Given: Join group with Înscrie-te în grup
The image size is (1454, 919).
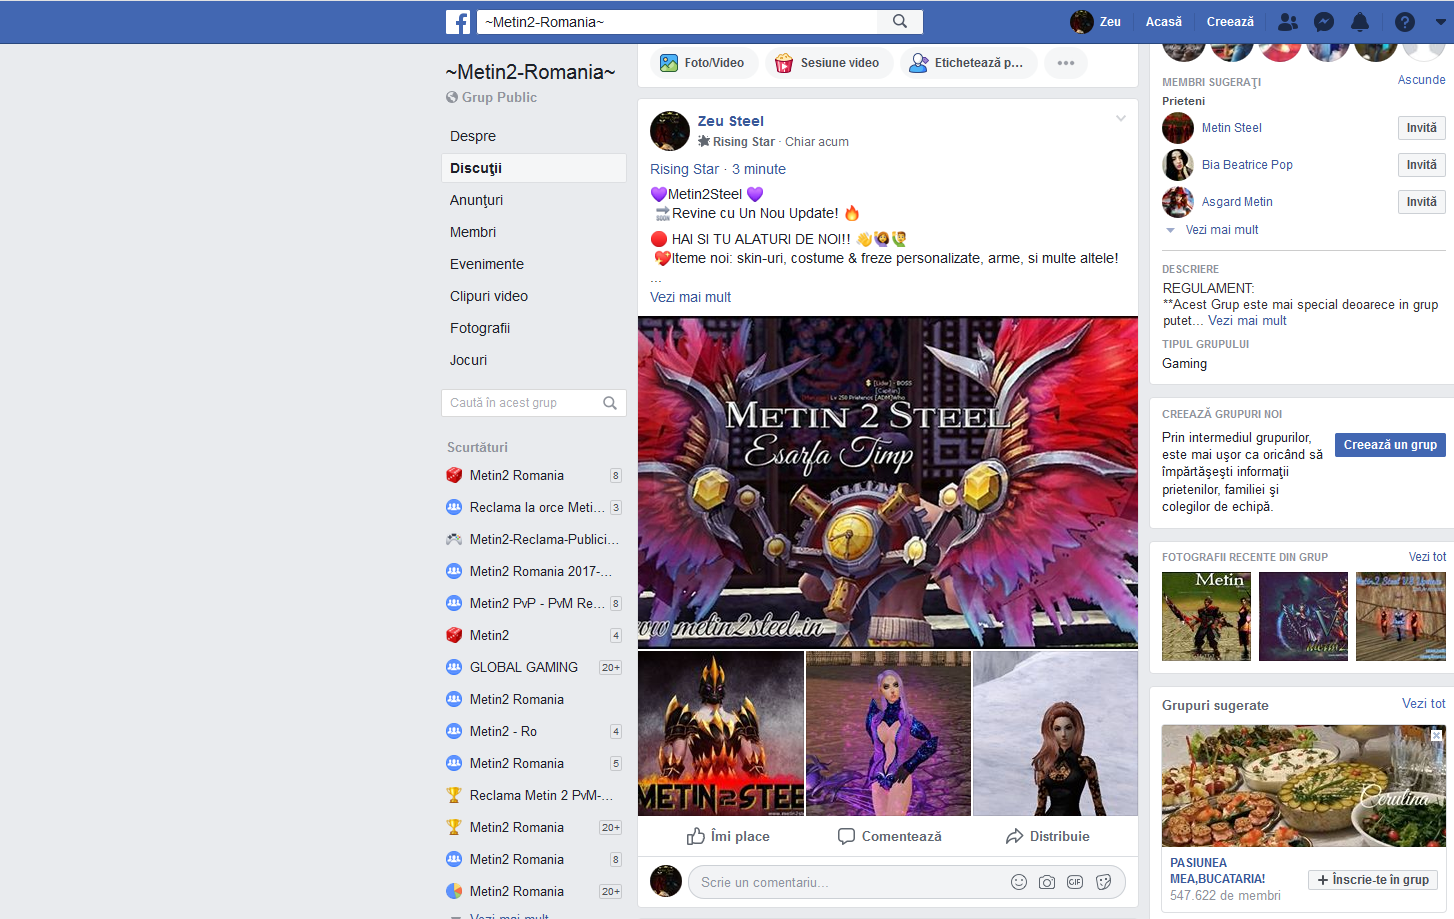Looking at the screenshot, I should click(x=1372, y=880).
